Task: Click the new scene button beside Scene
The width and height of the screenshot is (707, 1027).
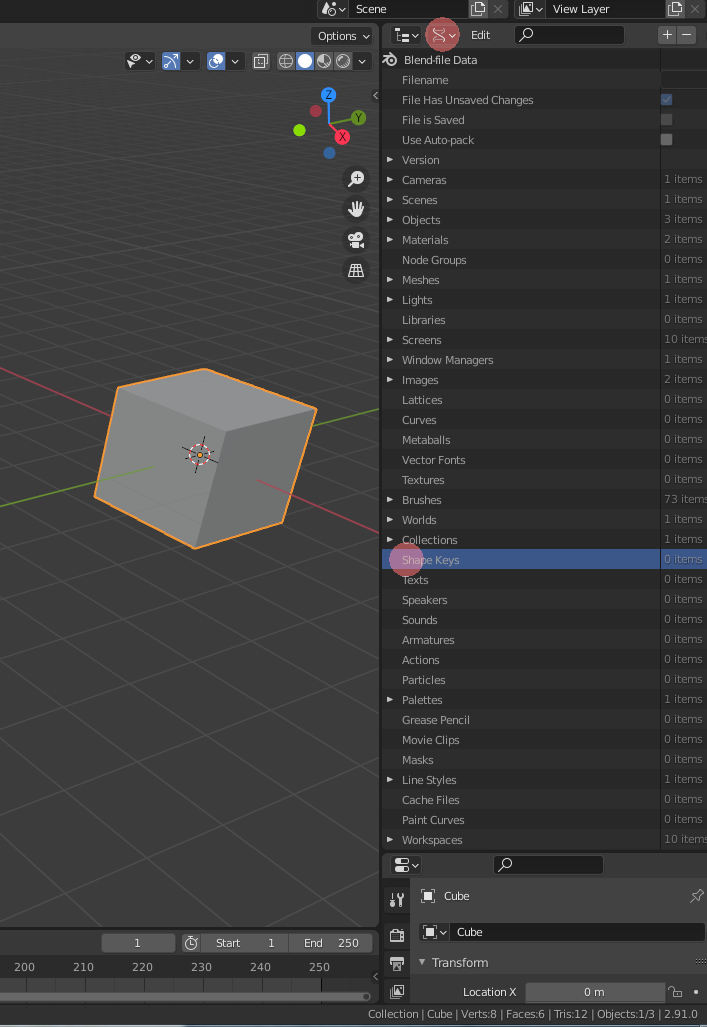Action: coord(478,9)
